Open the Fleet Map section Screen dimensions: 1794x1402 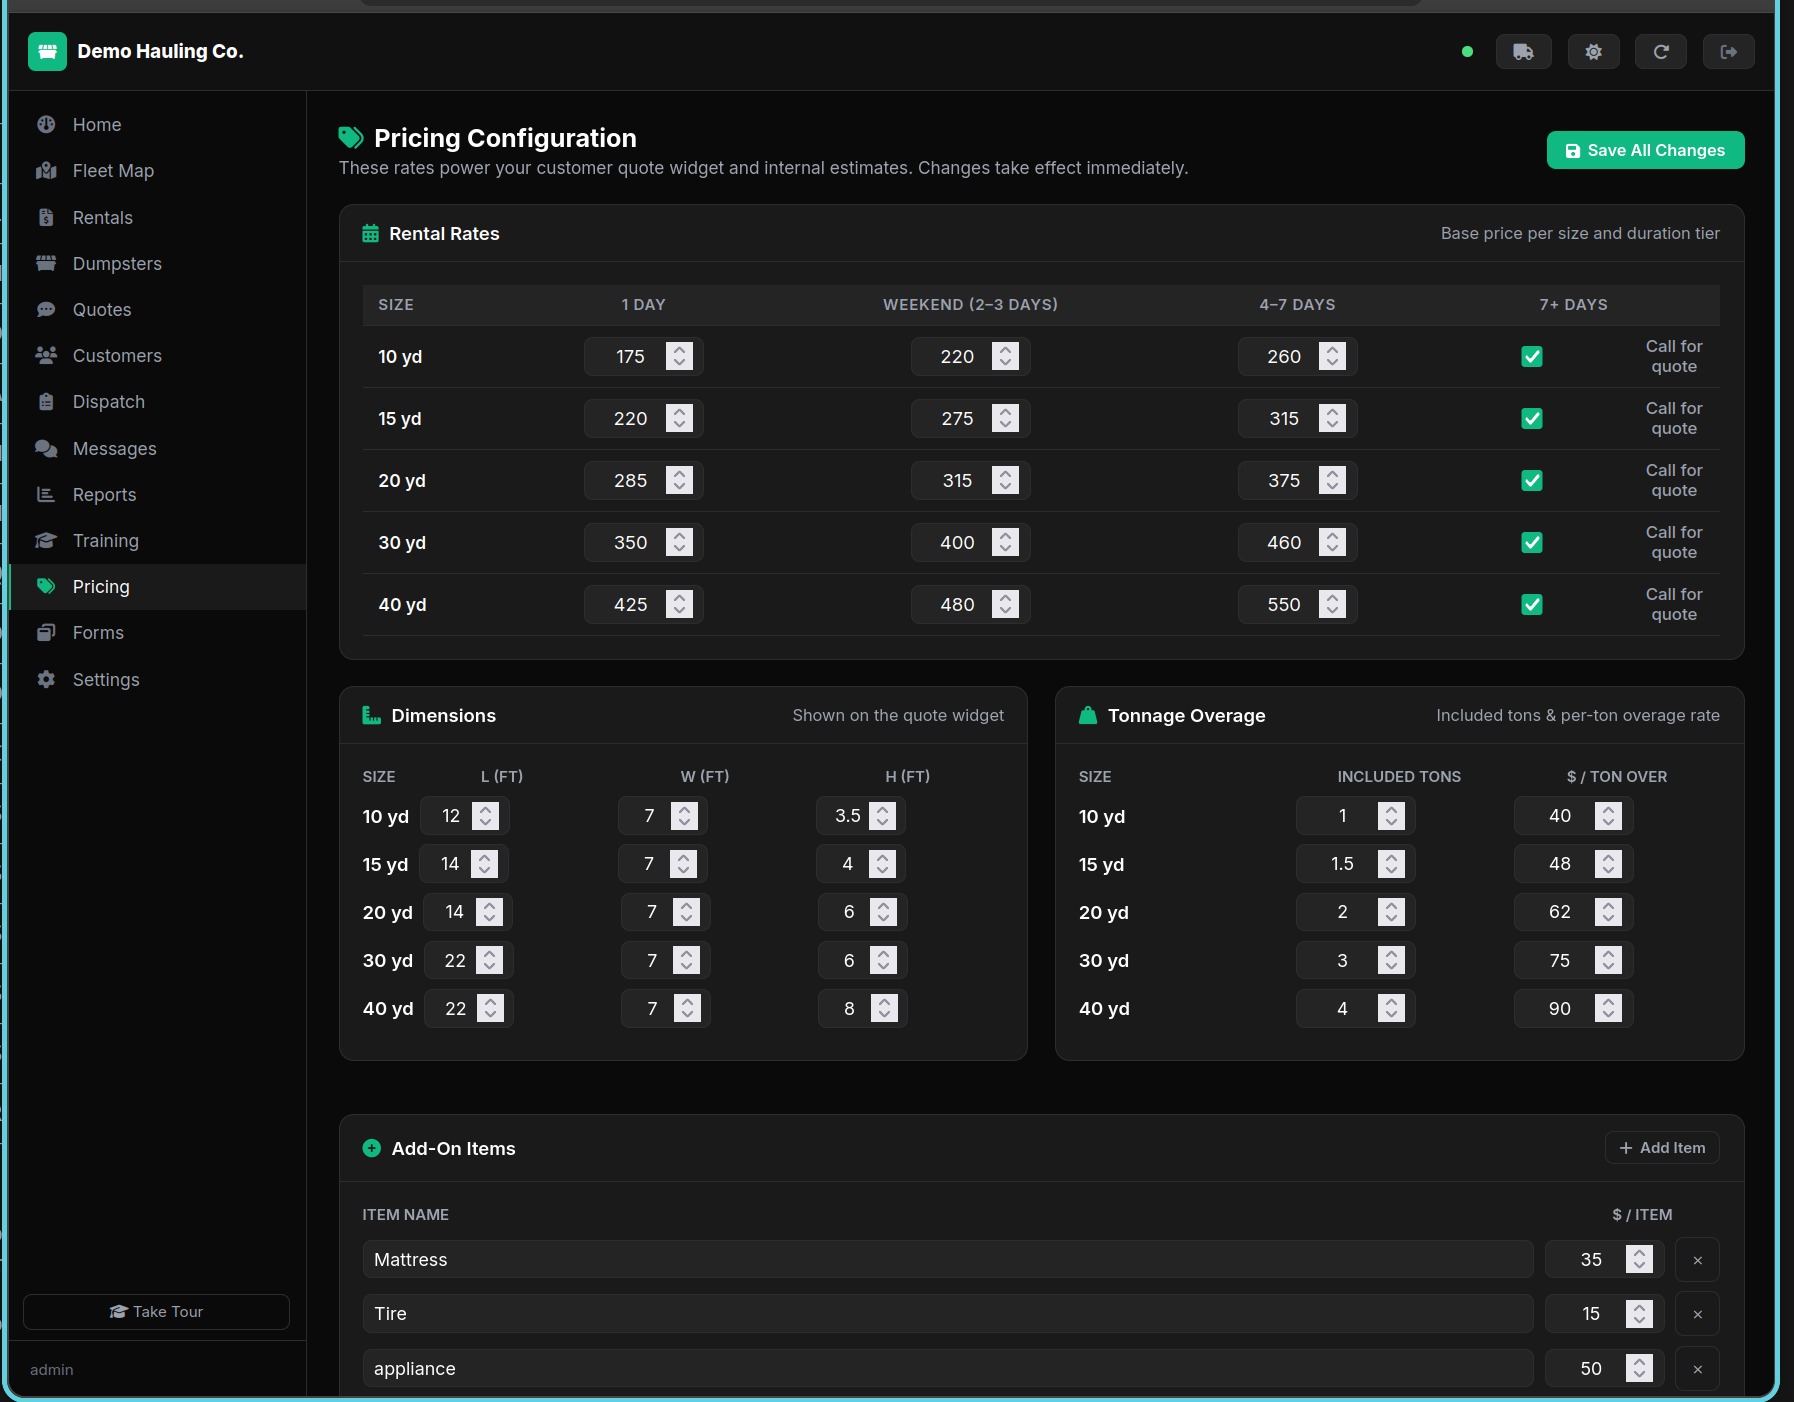(112, 170)
